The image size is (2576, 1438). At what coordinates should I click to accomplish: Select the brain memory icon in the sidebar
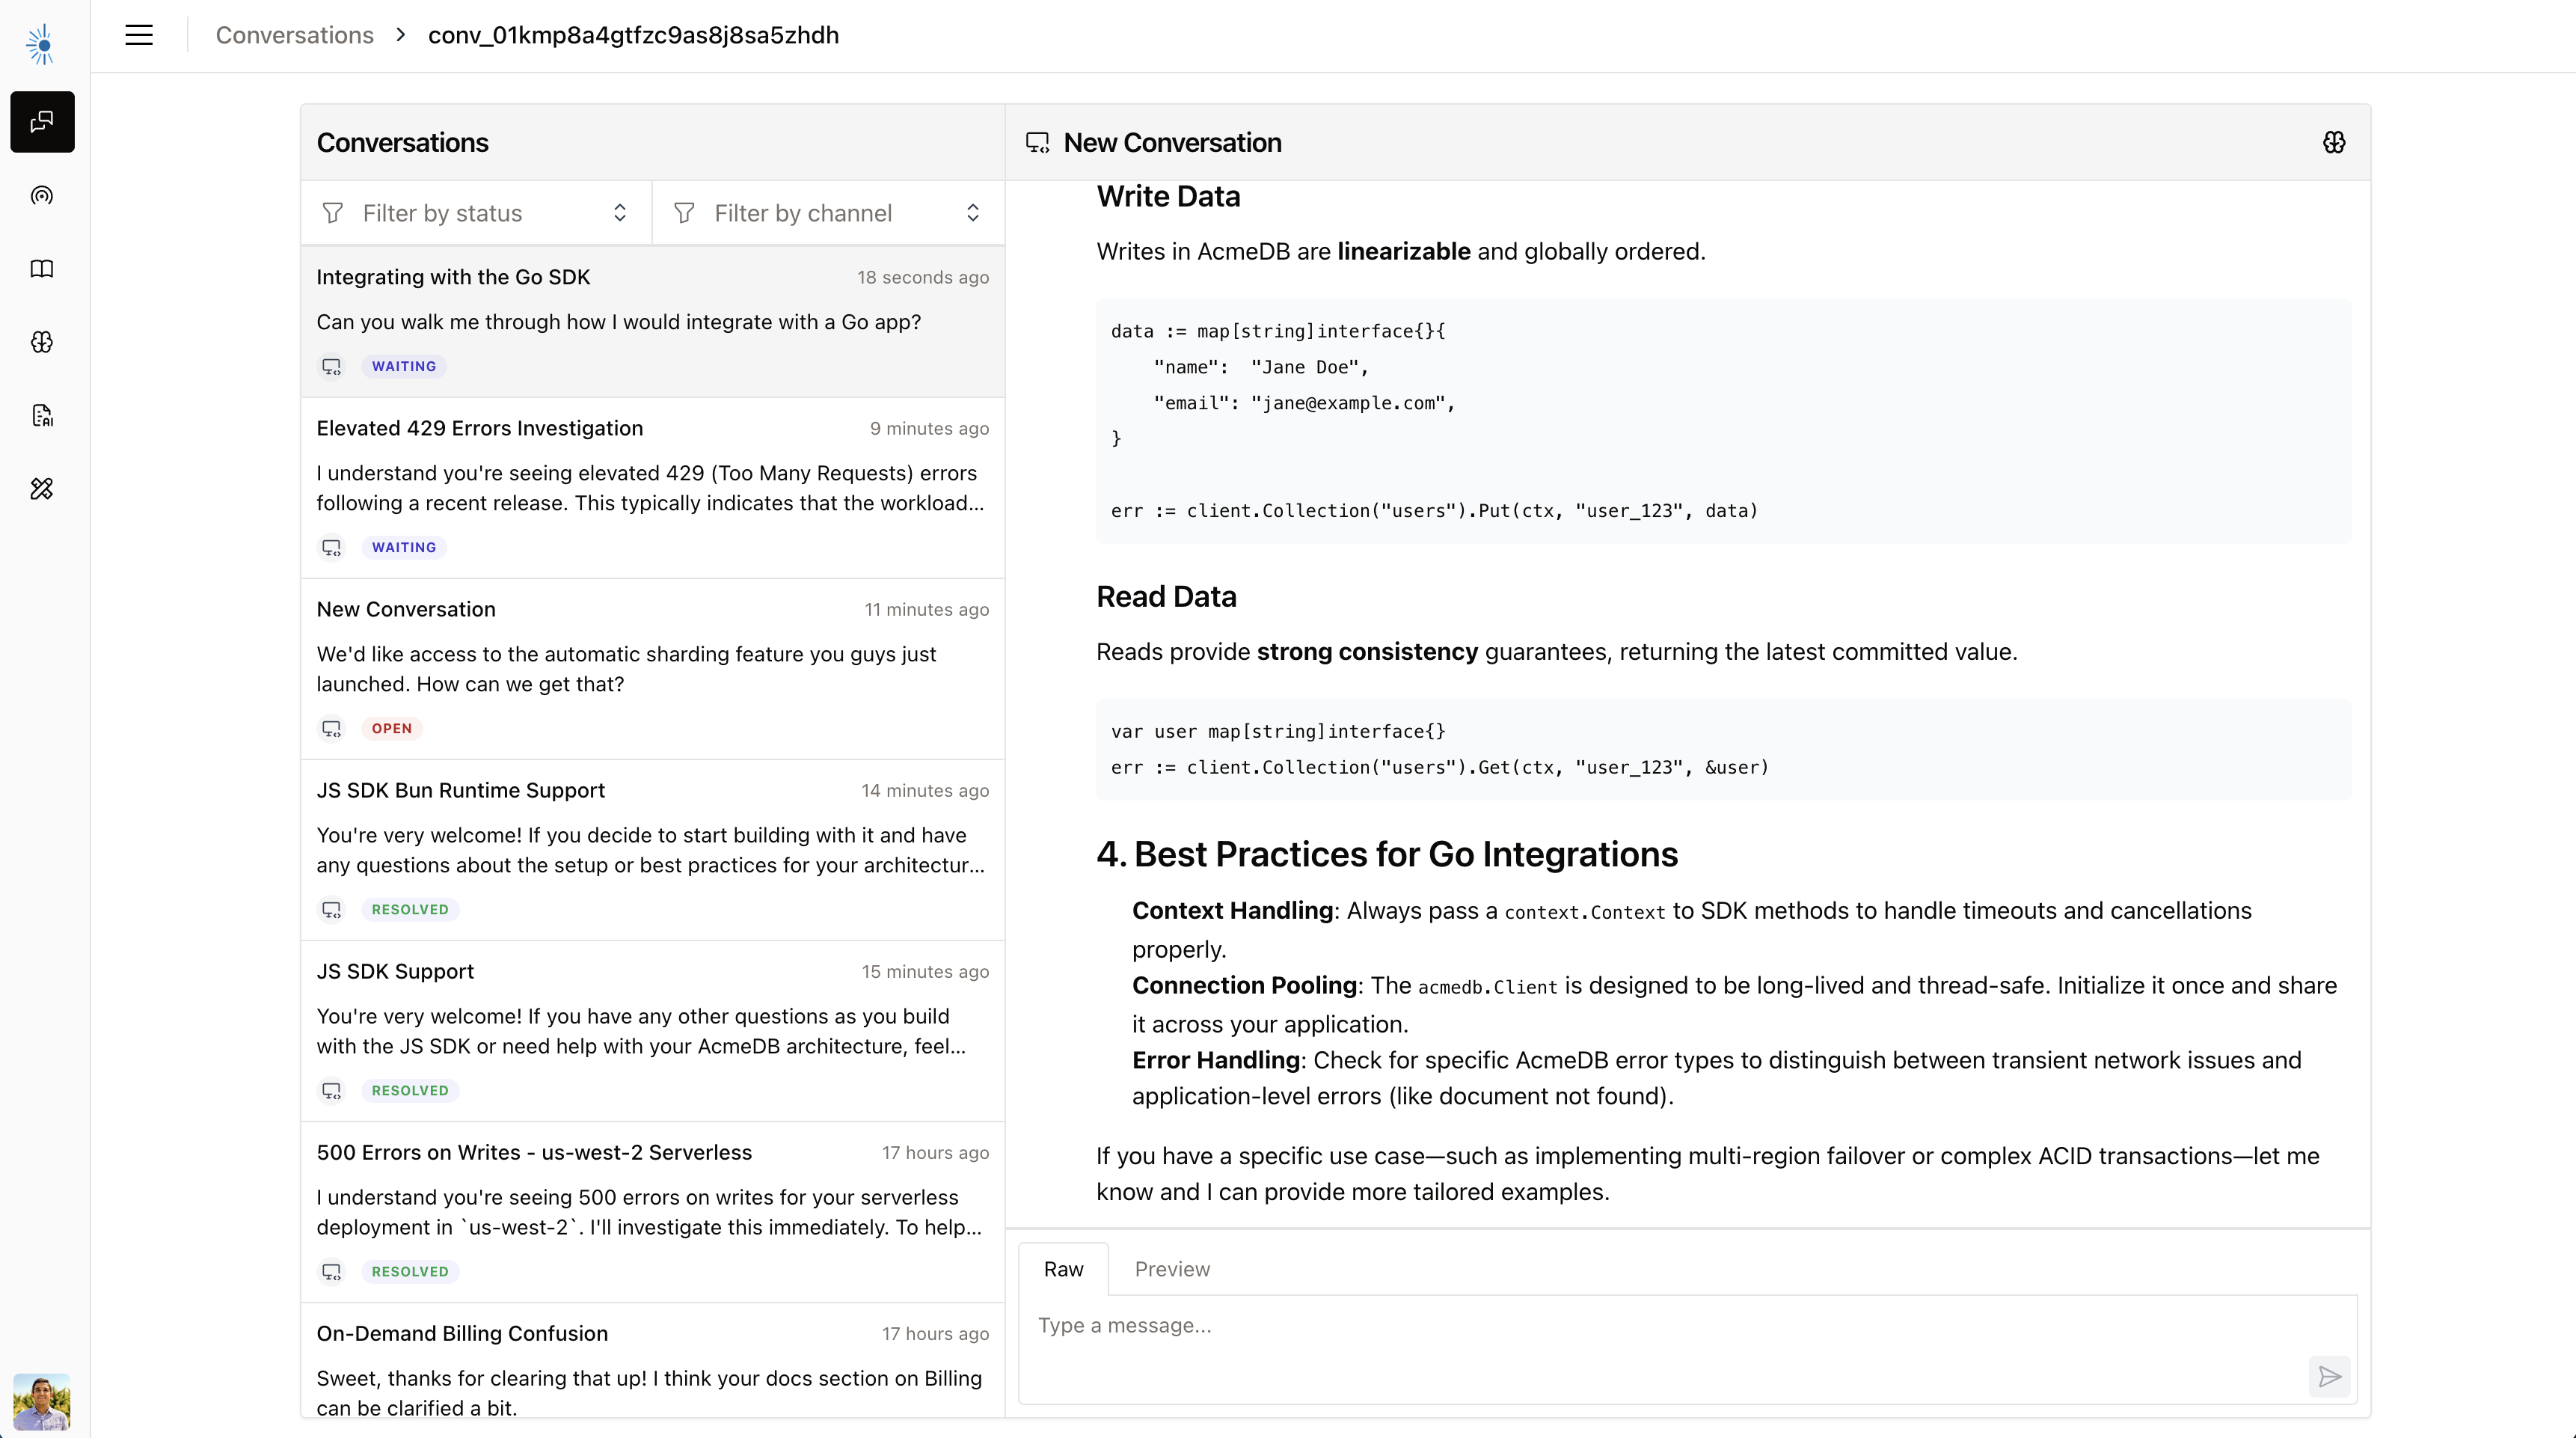pos(42,341)
